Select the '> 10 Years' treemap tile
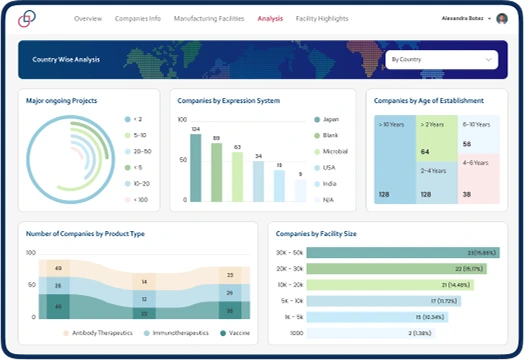Image resolution: width=524 pixels, height=361 pixels. (395, 159)
